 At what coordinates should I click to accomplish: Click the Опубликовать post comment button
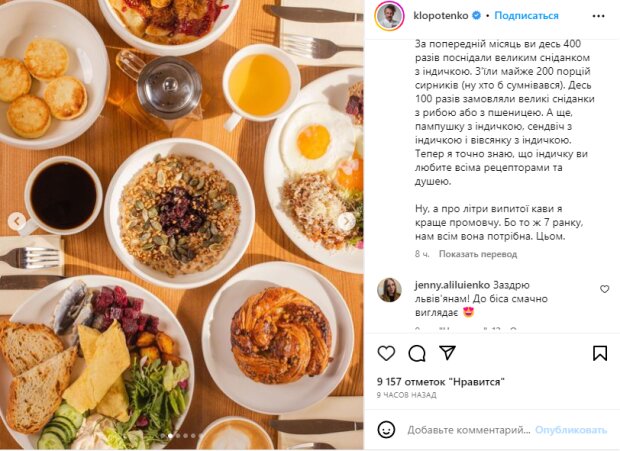[571, 430]
